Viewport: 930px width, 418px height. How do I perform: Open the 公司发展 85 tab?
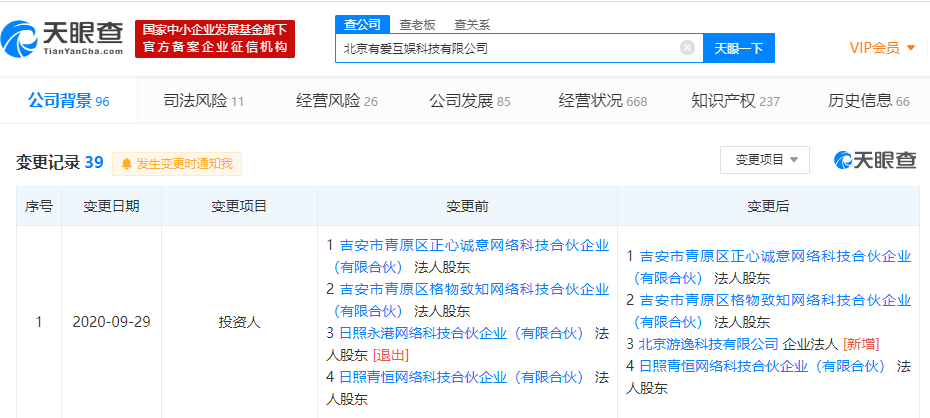tap(470, 101)
